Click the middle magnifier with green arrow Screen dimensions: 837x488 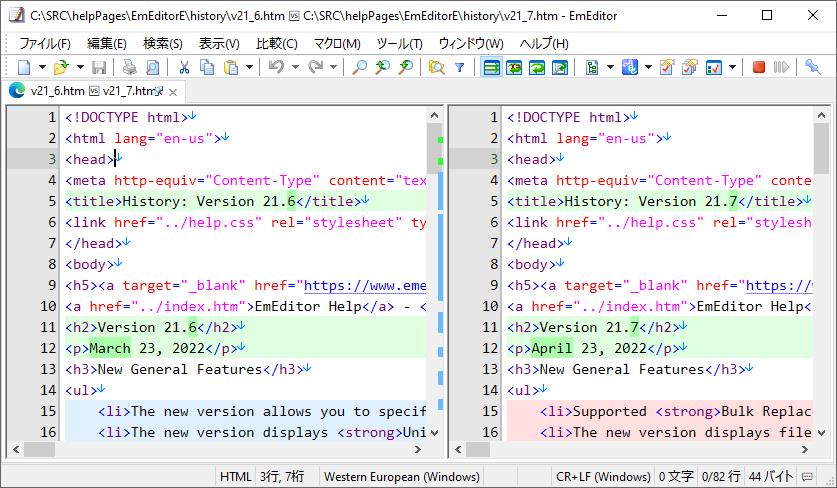[382, 67]
